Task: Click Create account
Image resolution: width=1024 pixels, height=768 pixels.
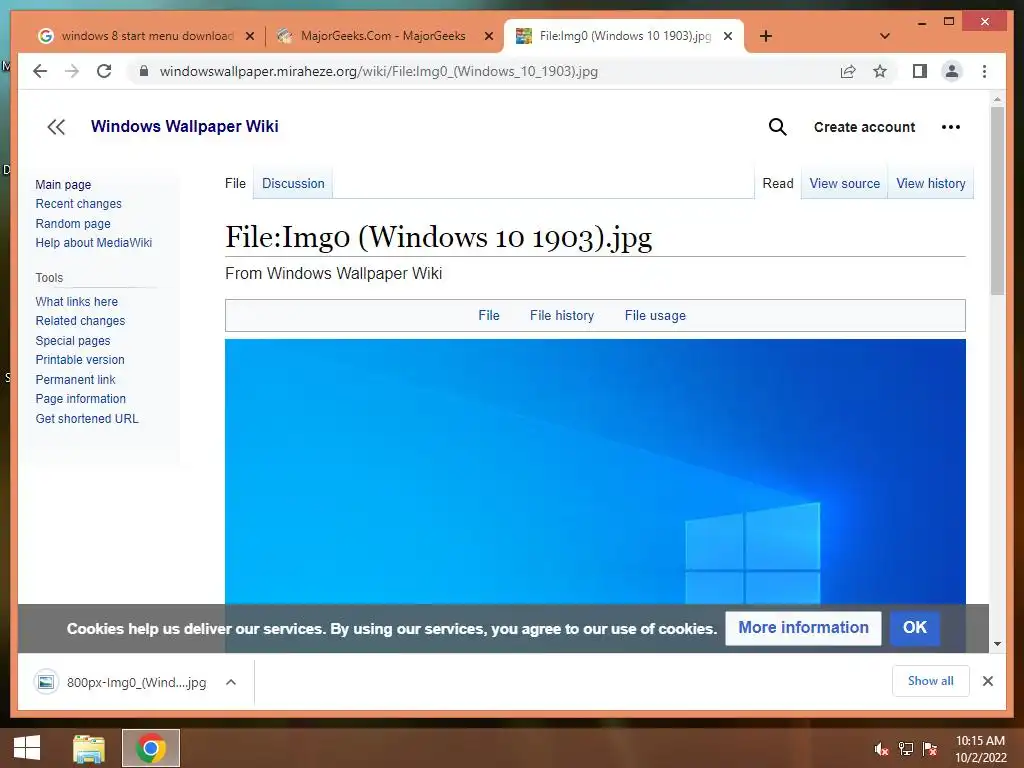Action: click(x=864, y=127)
